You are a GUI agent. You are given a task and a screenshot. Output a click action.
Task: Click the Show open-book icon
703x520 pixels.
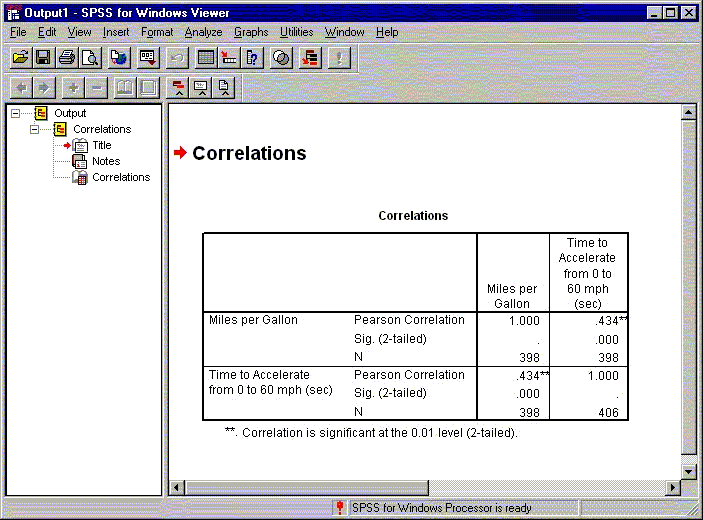125,87
